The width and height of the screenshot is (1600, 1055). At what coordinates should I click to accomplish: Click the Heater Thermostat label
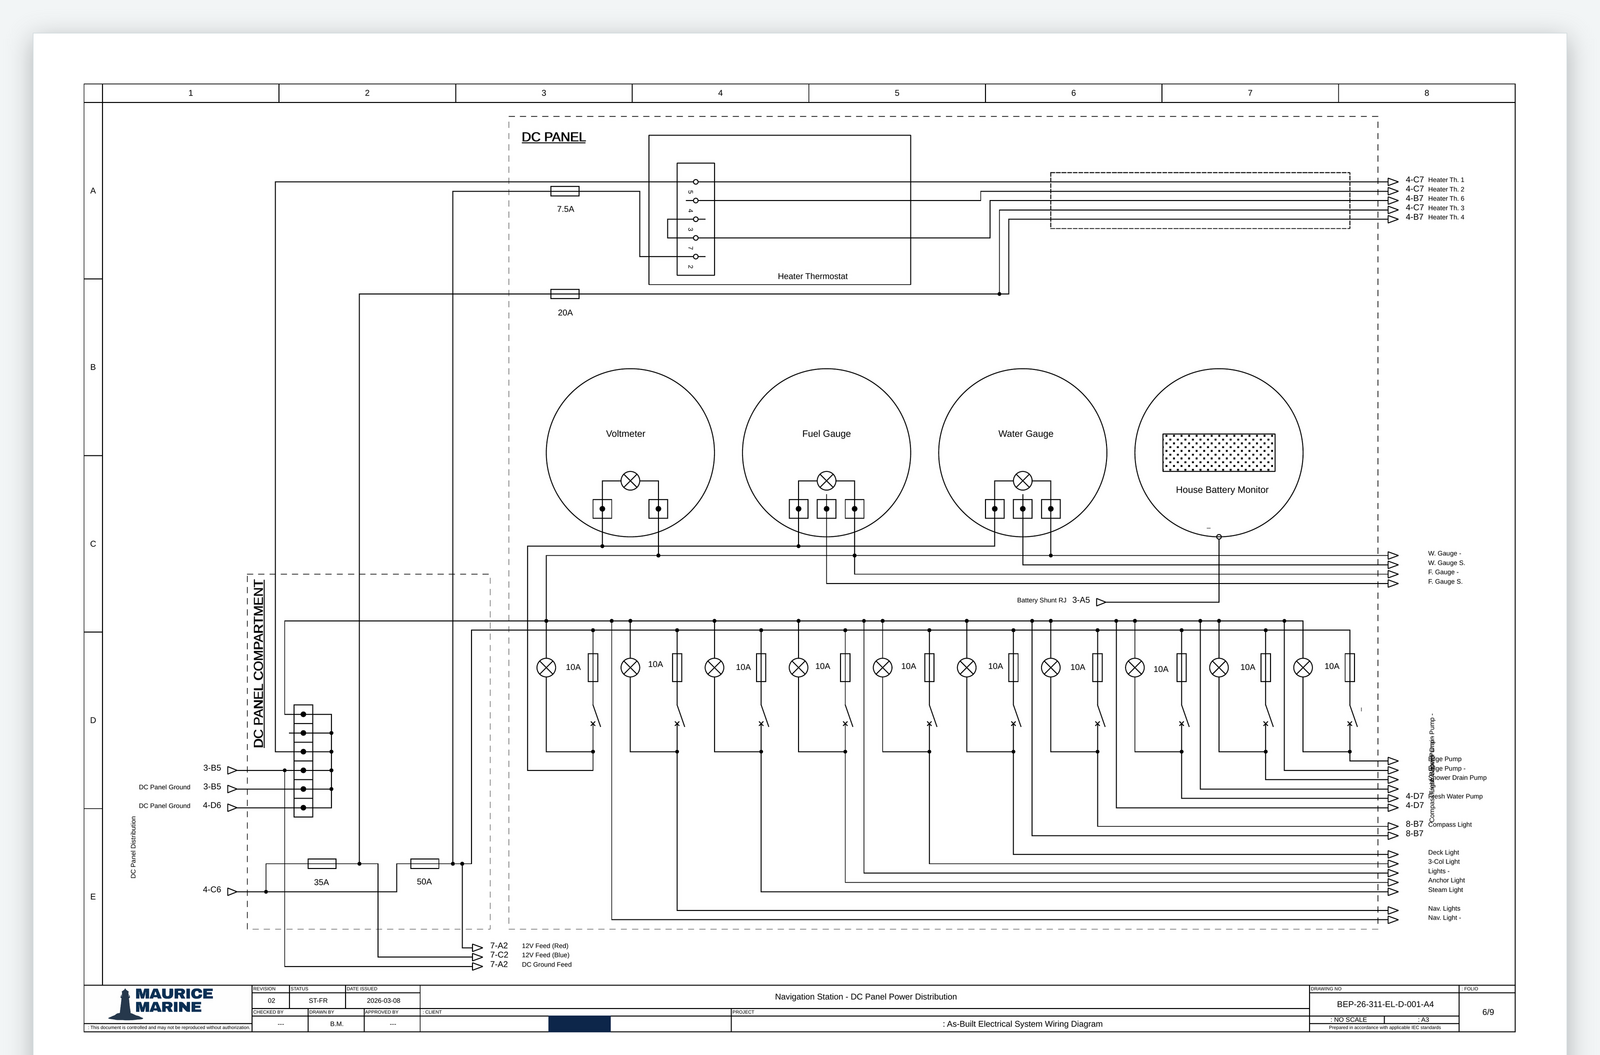click(x=812, y=276)
